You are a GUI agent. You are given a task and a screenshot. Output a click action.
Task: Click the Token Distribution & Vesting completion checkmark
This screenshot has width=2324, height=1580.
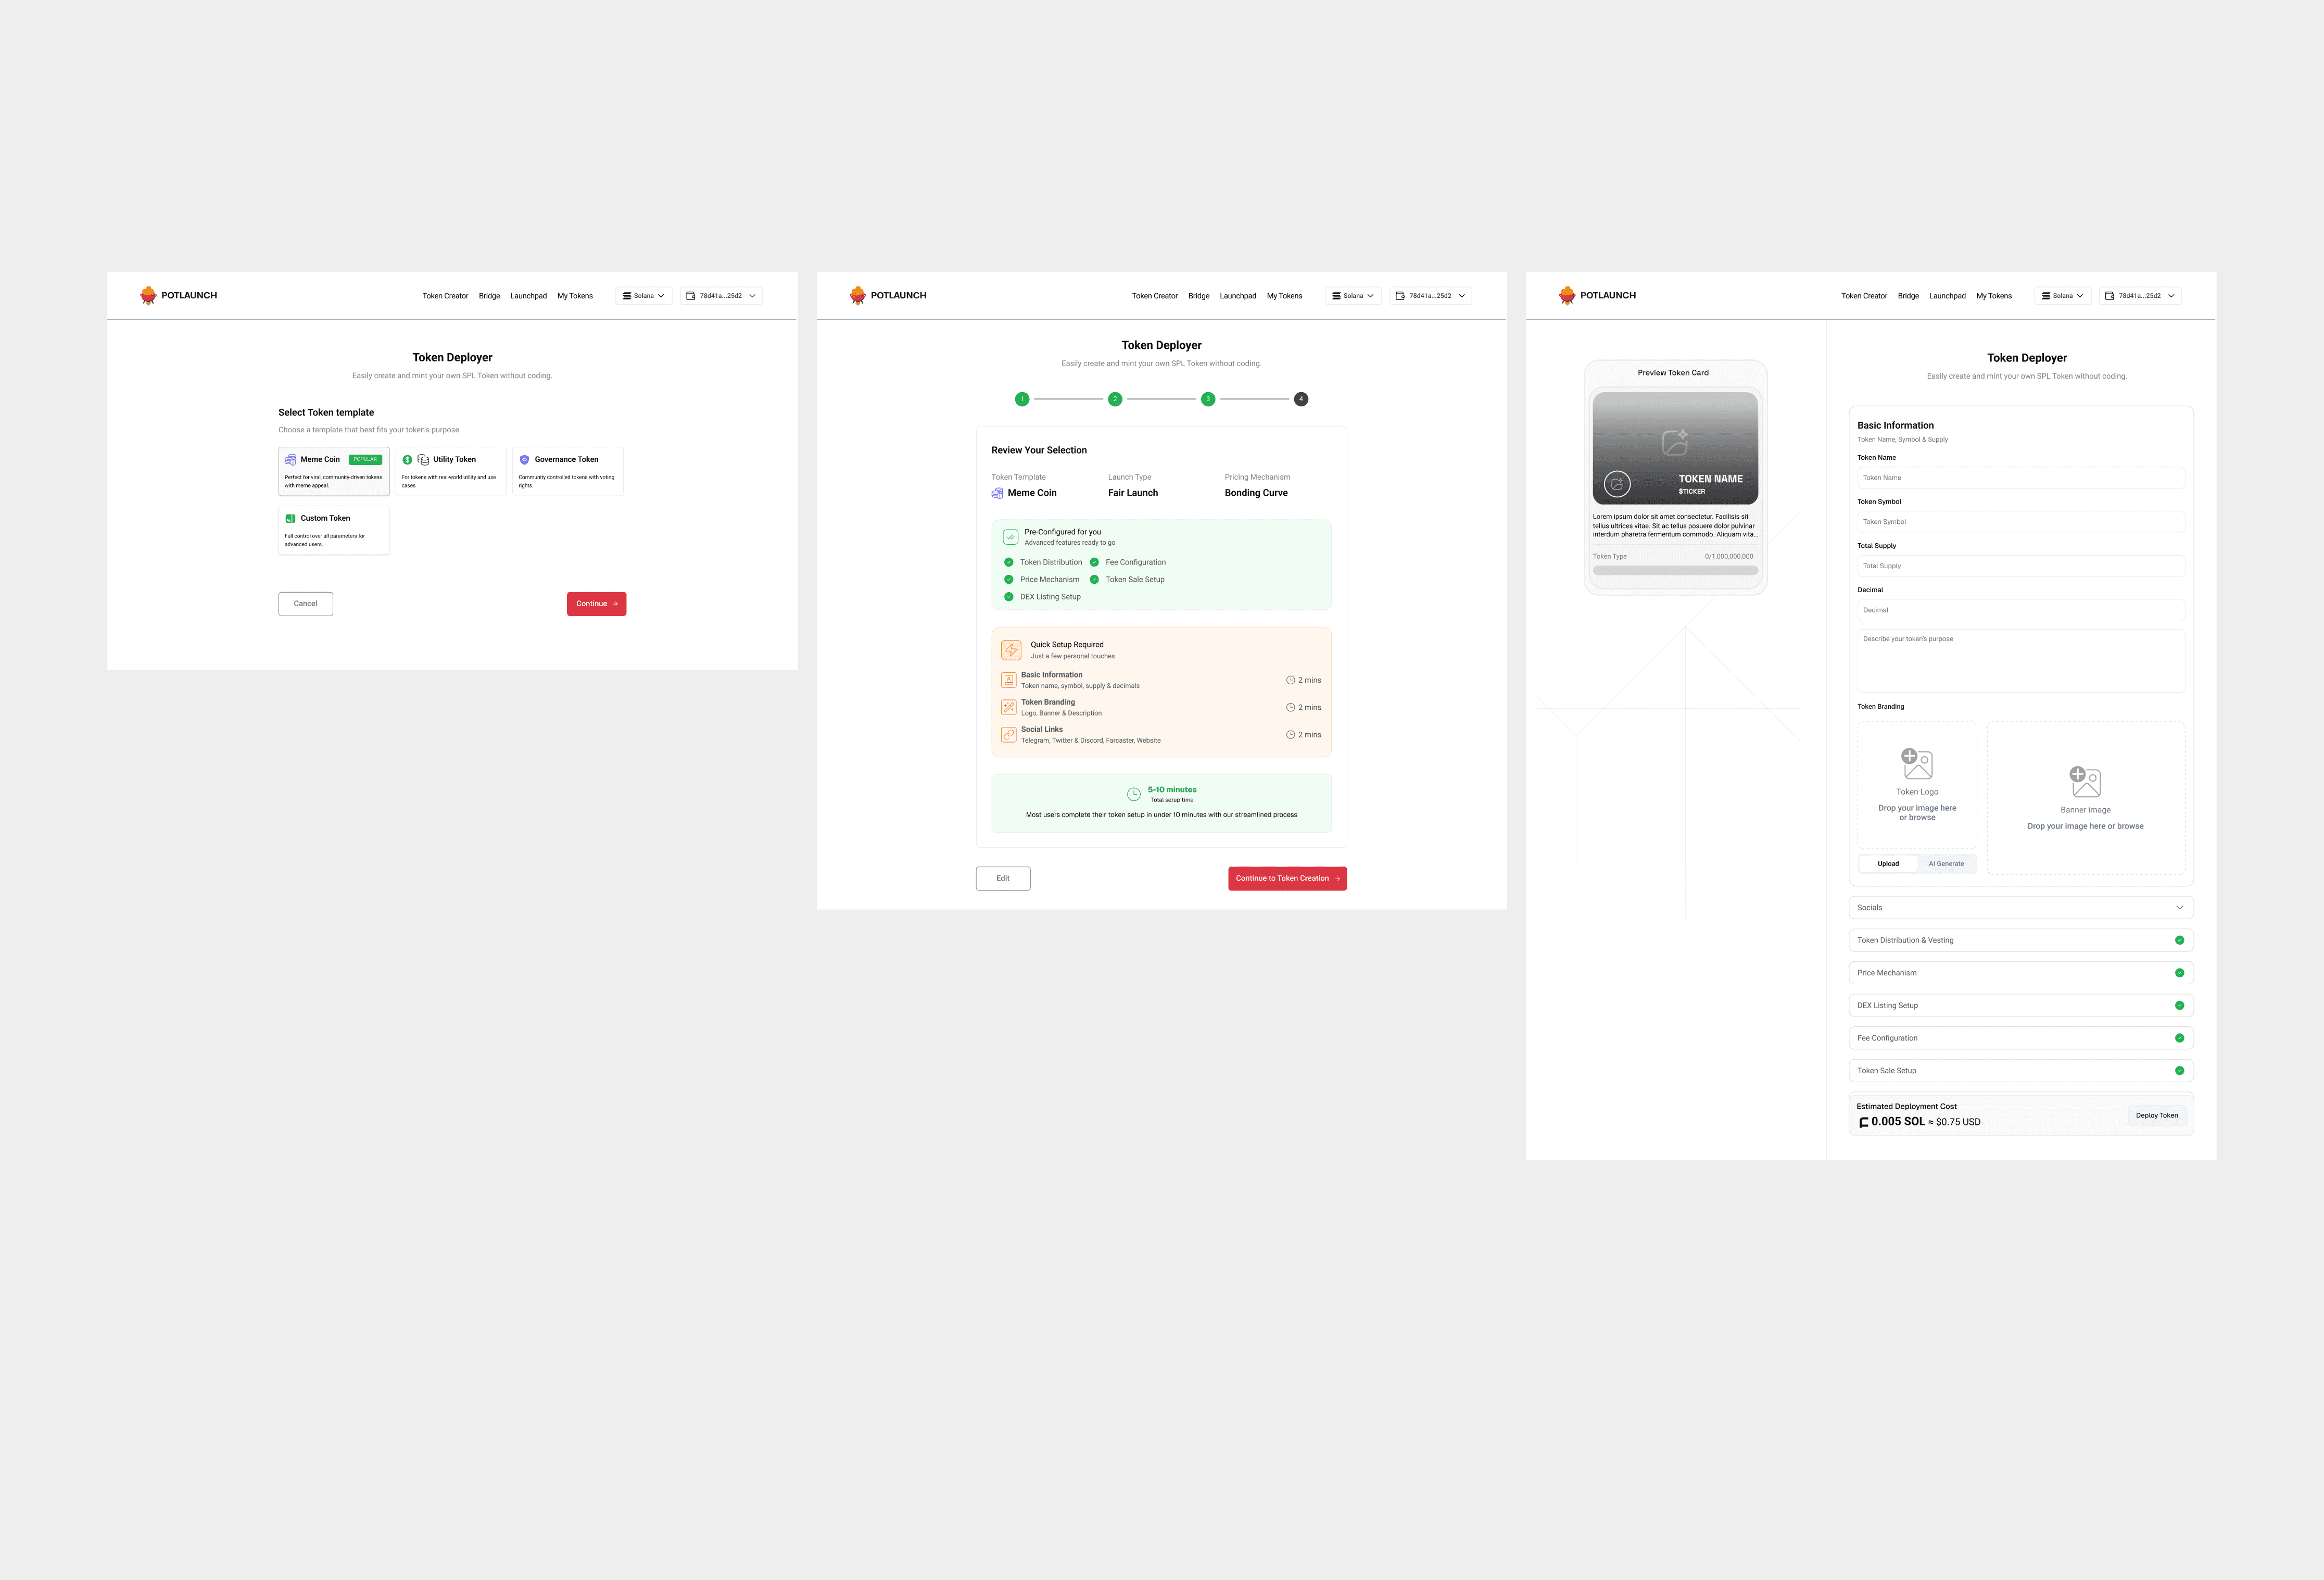tap(2180, 940)
